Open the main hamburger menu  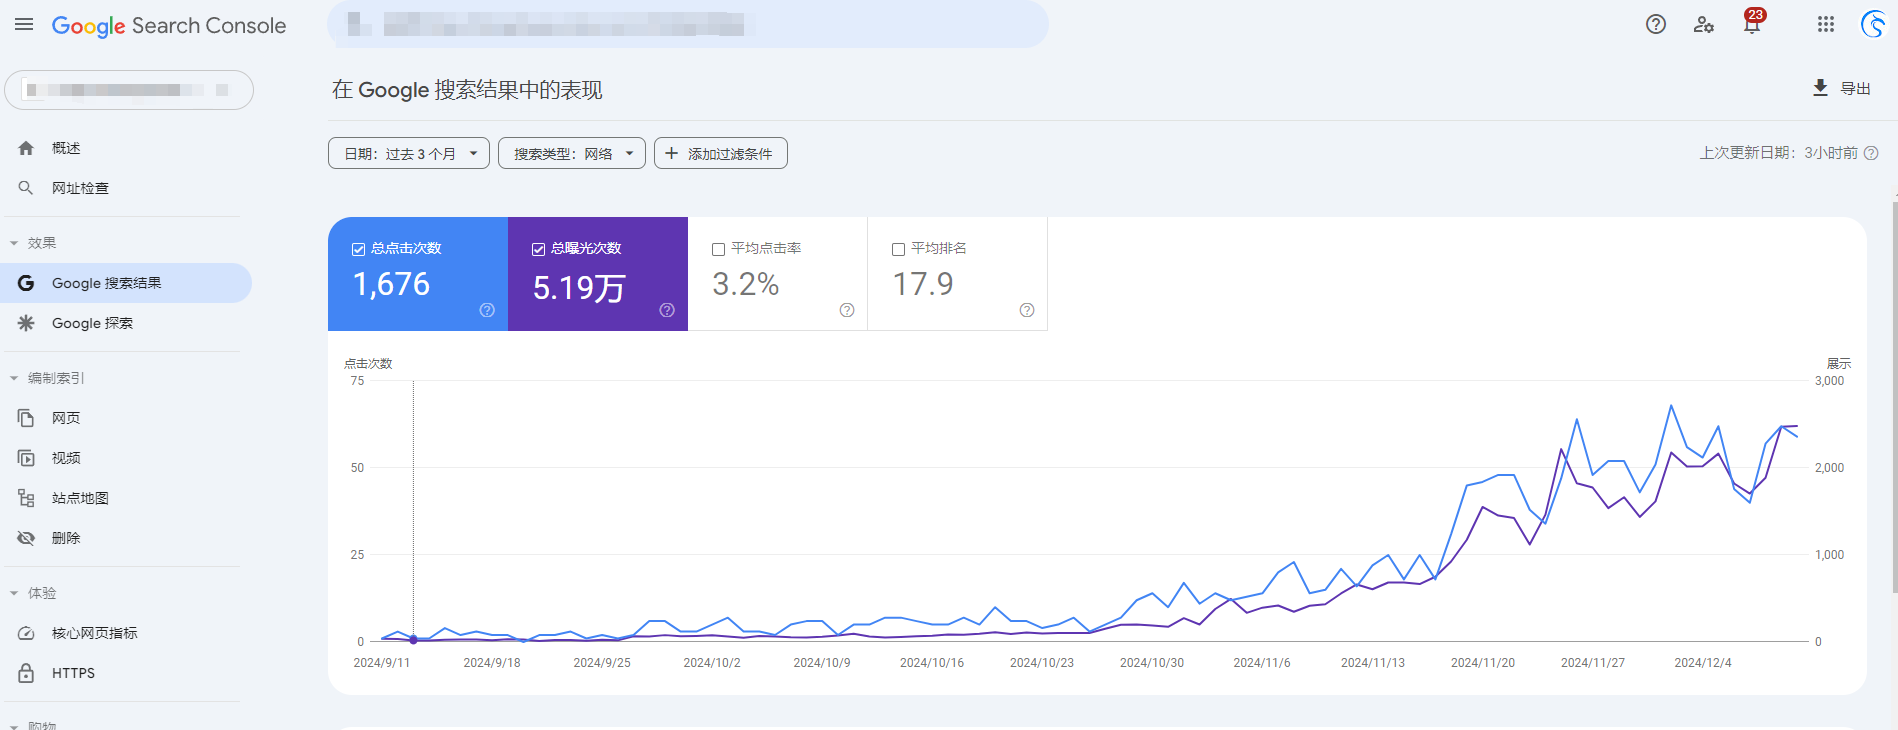[24, 24]
